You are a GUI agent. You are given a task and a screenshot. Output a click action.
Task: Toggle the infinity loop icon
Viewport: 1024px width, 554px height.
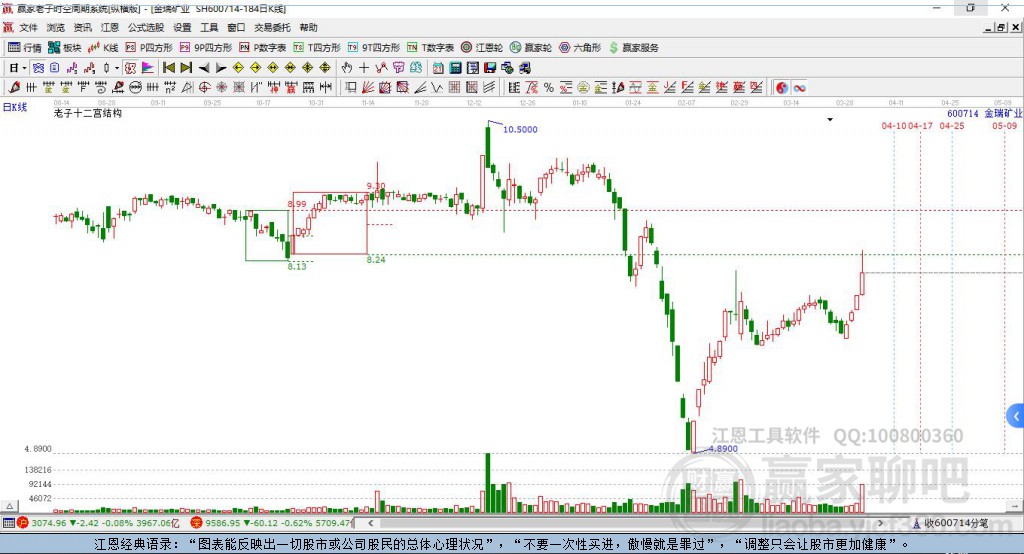point(799,88)
